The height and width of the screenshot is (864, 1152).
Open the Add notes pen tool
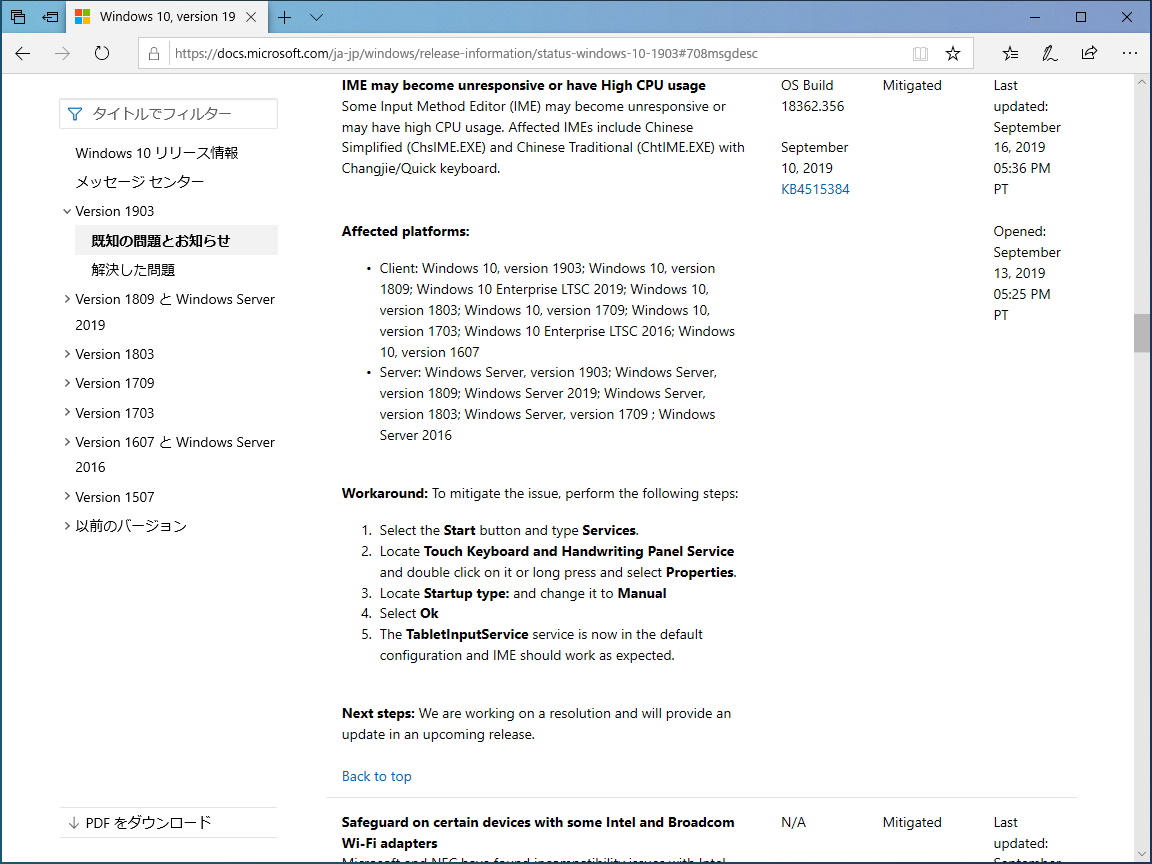(x=1050, y=53)
